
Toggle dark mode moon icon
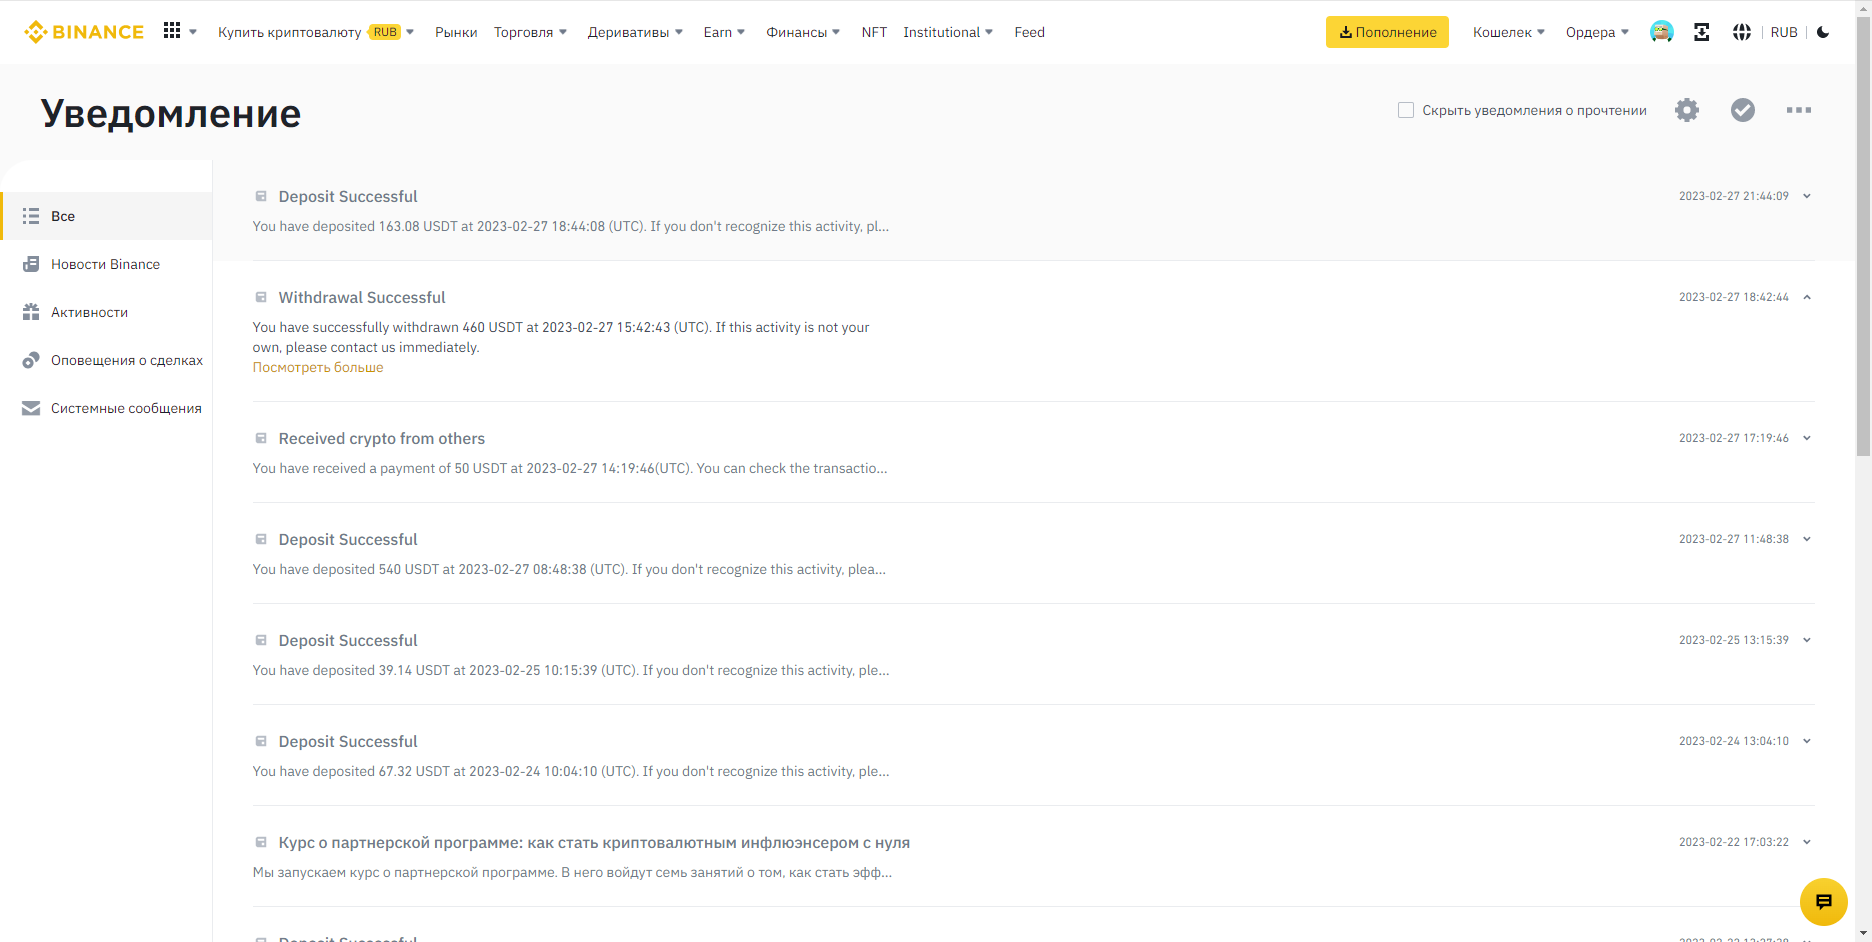tap(1823, 32)
